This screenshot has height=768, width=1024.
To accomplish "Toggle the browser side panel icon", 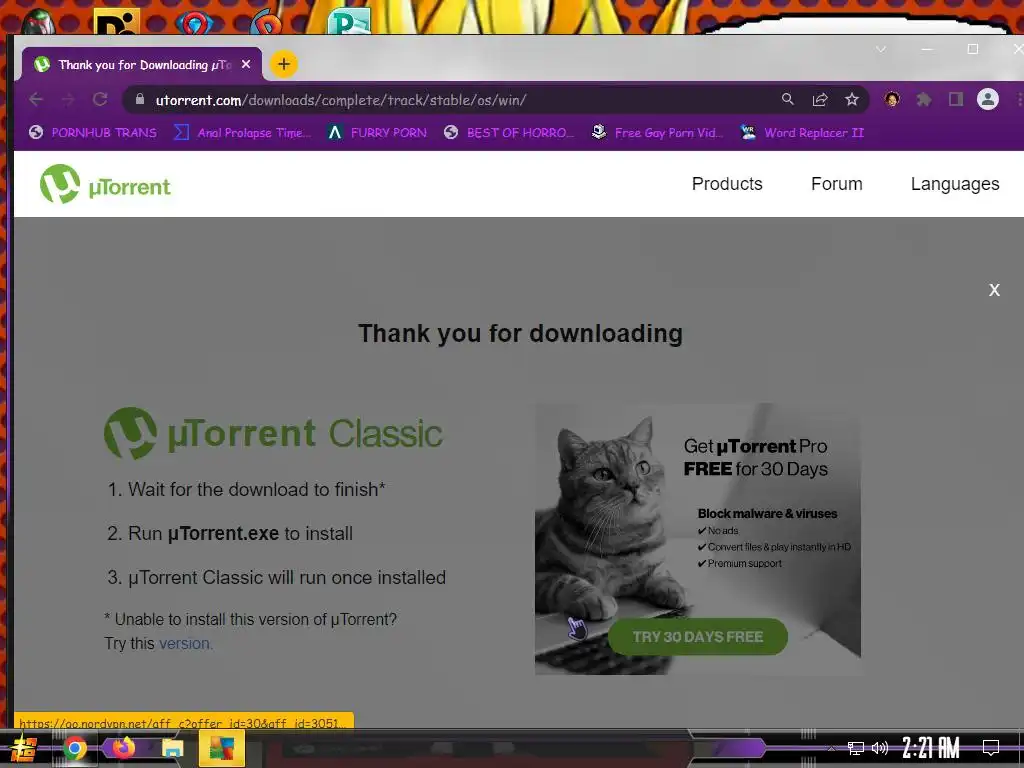I will pos(955,99).
